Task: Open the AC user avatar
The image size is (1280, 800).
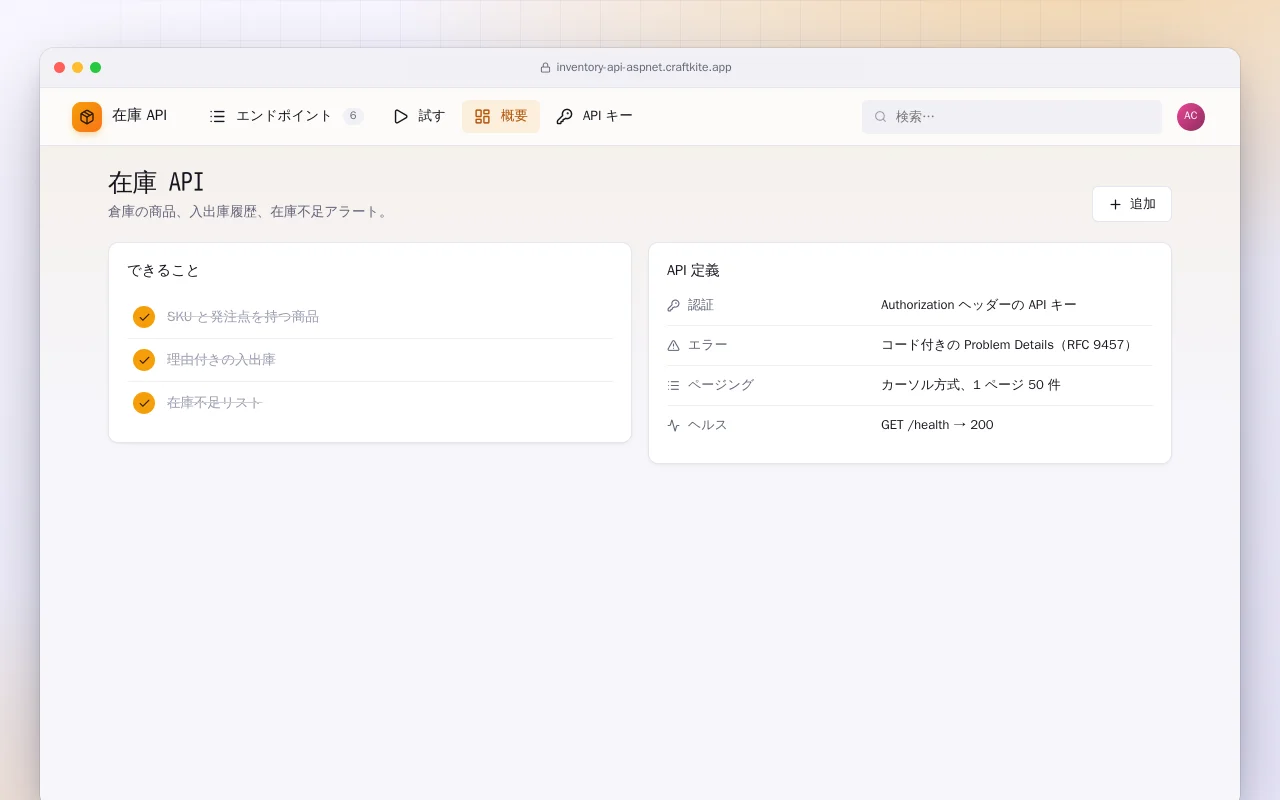Action: (x=1191, y=117)
